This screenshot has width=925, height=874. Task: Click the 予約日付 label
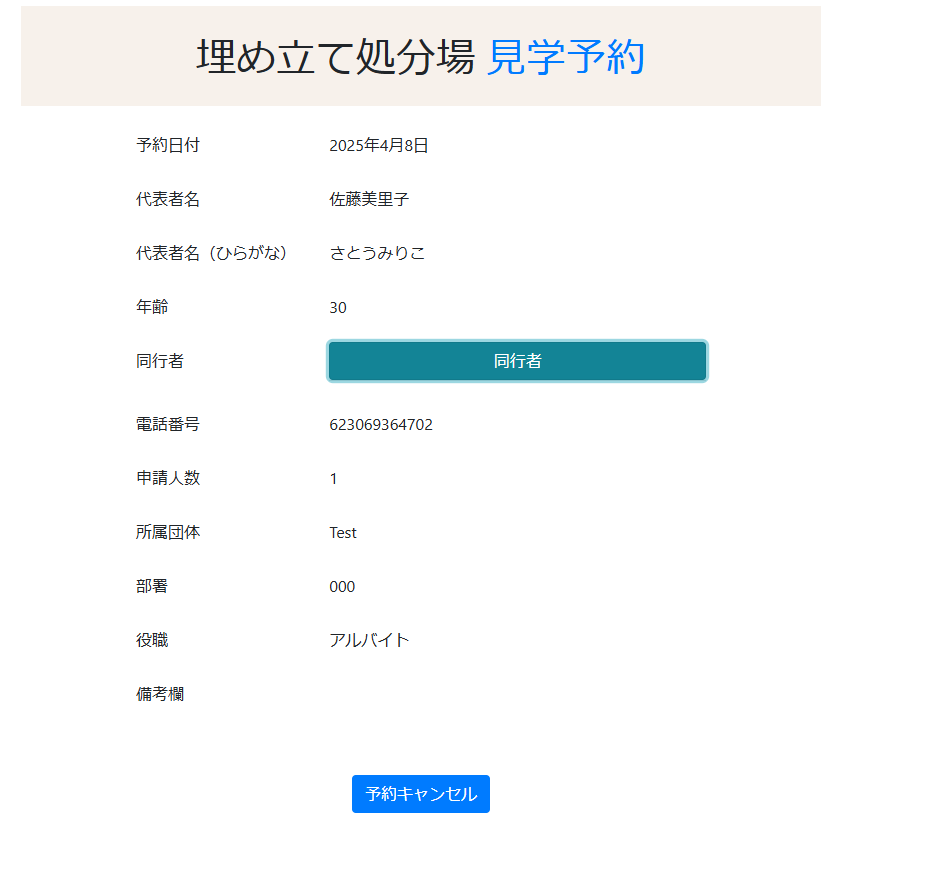click(168, 146)
